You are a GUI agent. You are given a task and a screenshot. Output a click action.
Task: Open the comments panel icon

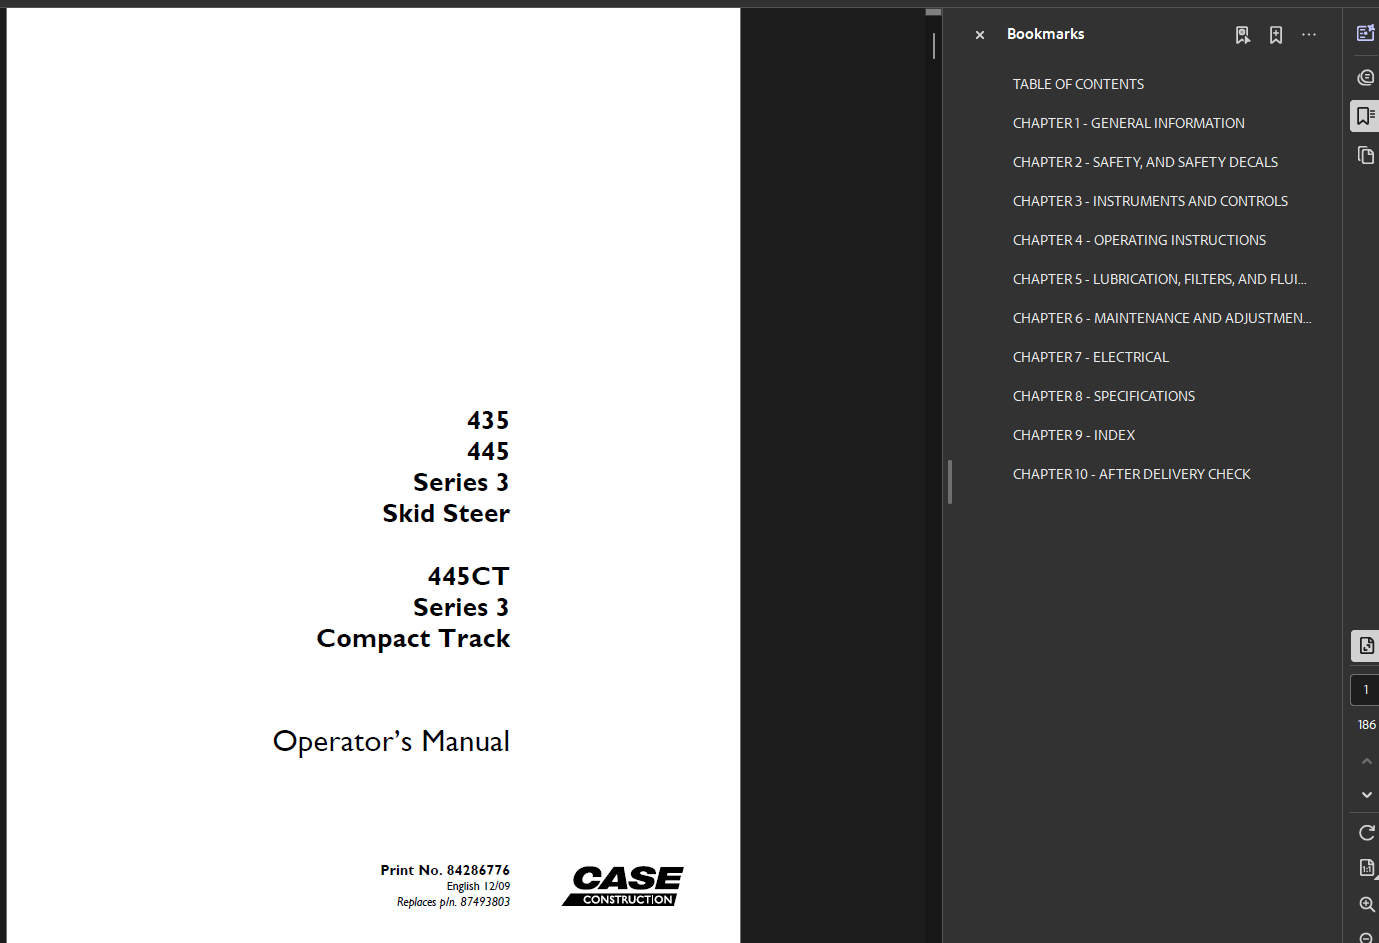[x=1365, y=77]
